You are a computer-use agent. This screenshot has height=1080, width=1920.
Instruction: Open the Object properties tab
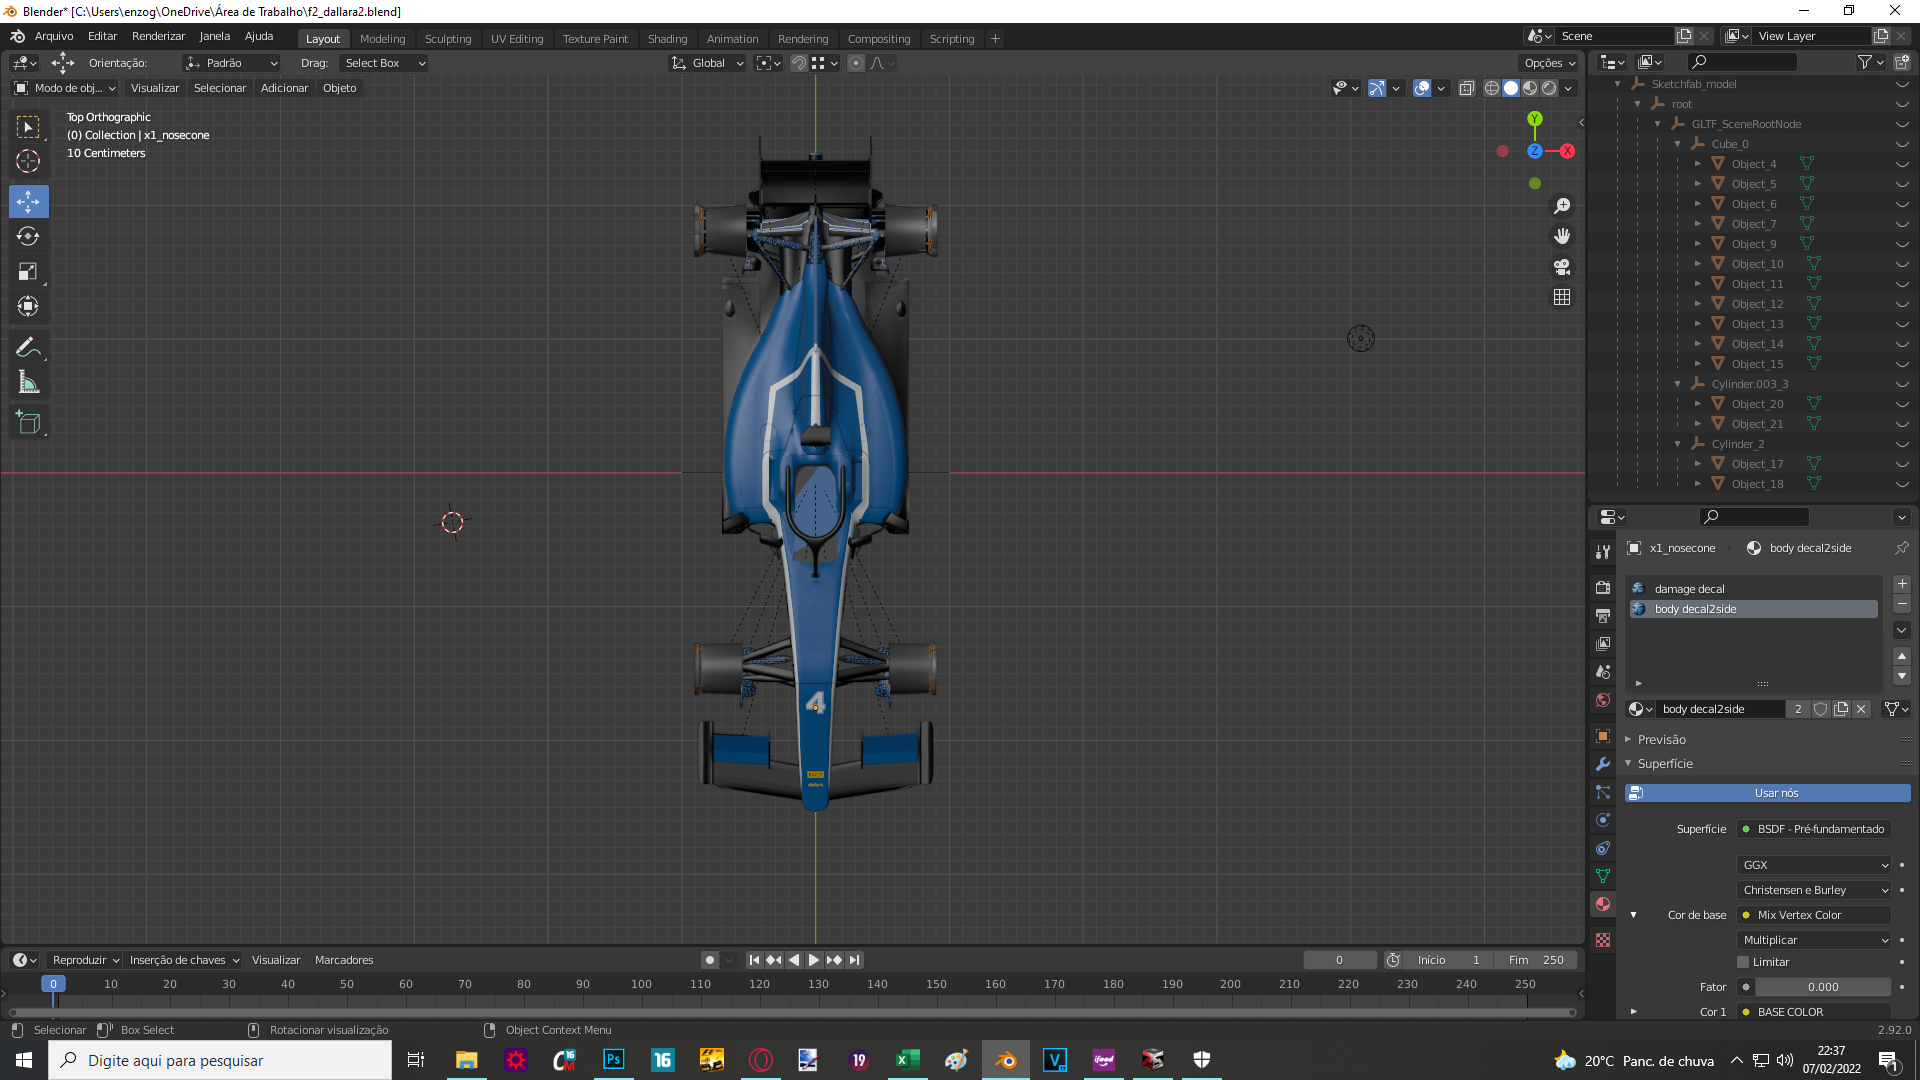coord(1603,736)
